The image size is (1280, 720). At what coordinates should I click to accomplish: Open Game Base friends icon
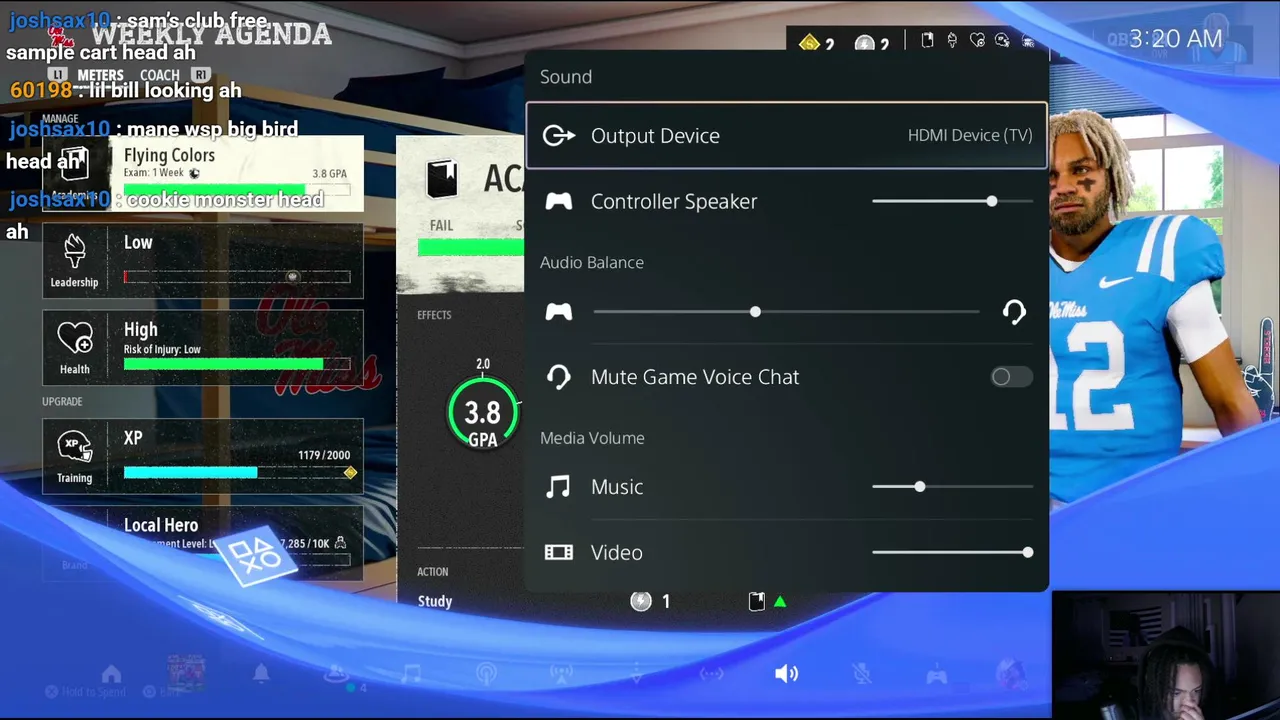336,674
